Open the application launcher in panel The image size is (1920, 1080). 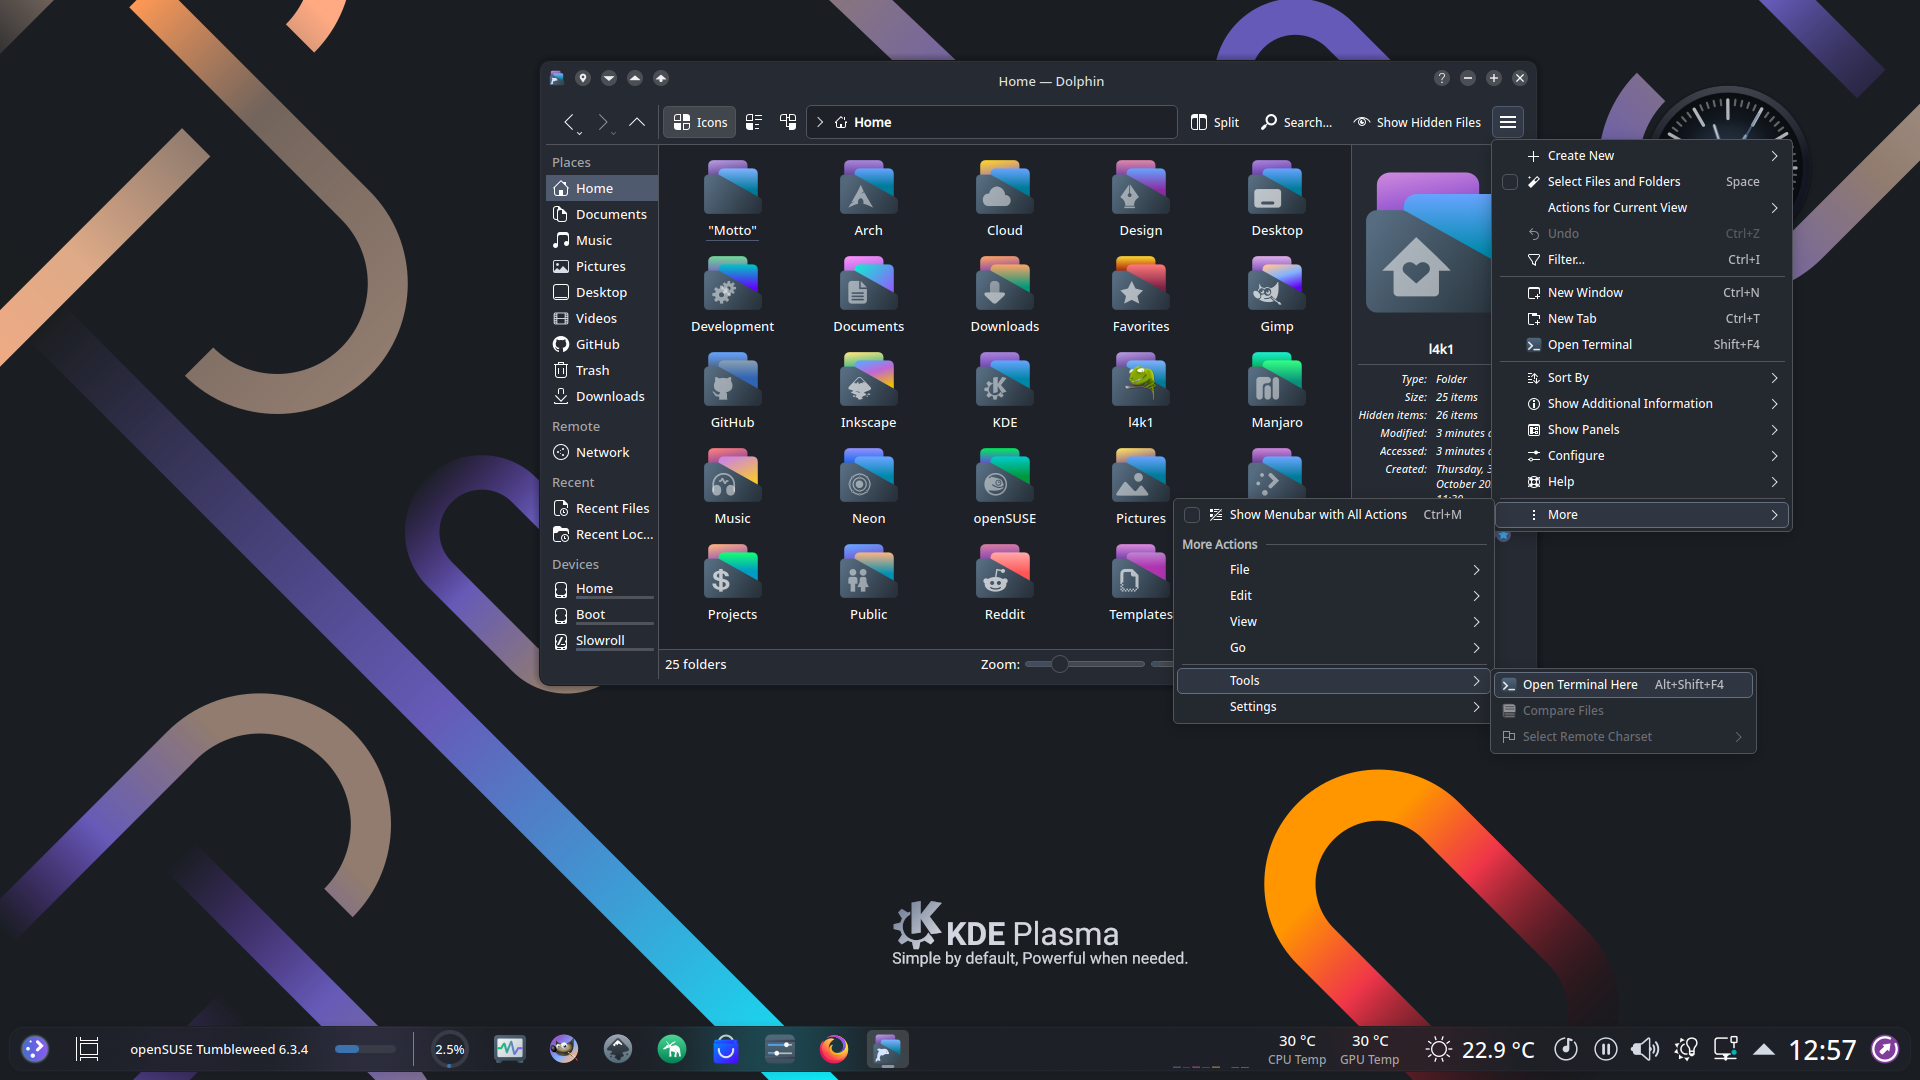point(35,1049)
